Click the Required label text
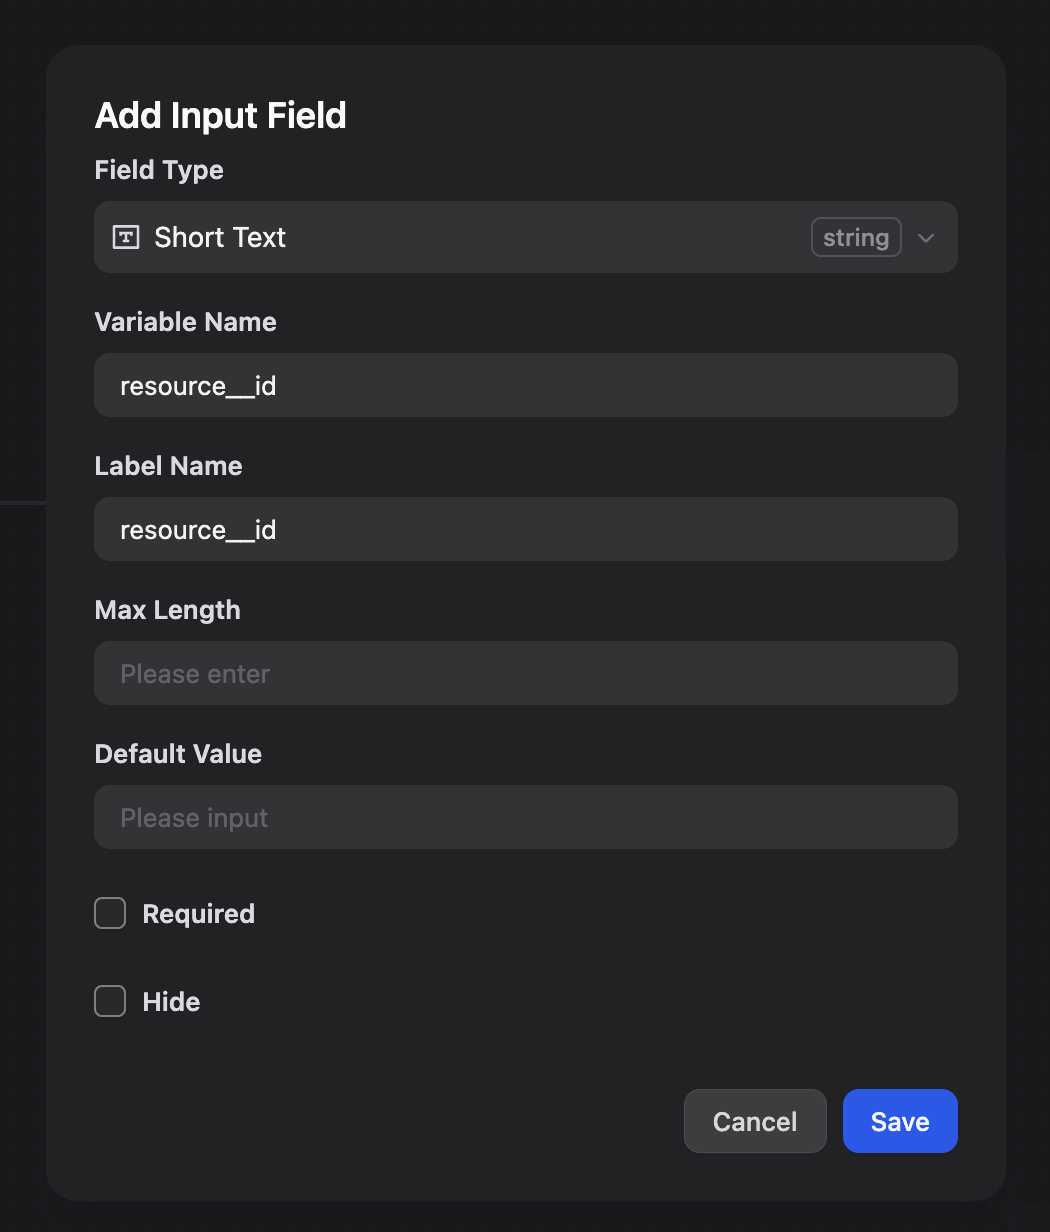 [x=198, y=913]
